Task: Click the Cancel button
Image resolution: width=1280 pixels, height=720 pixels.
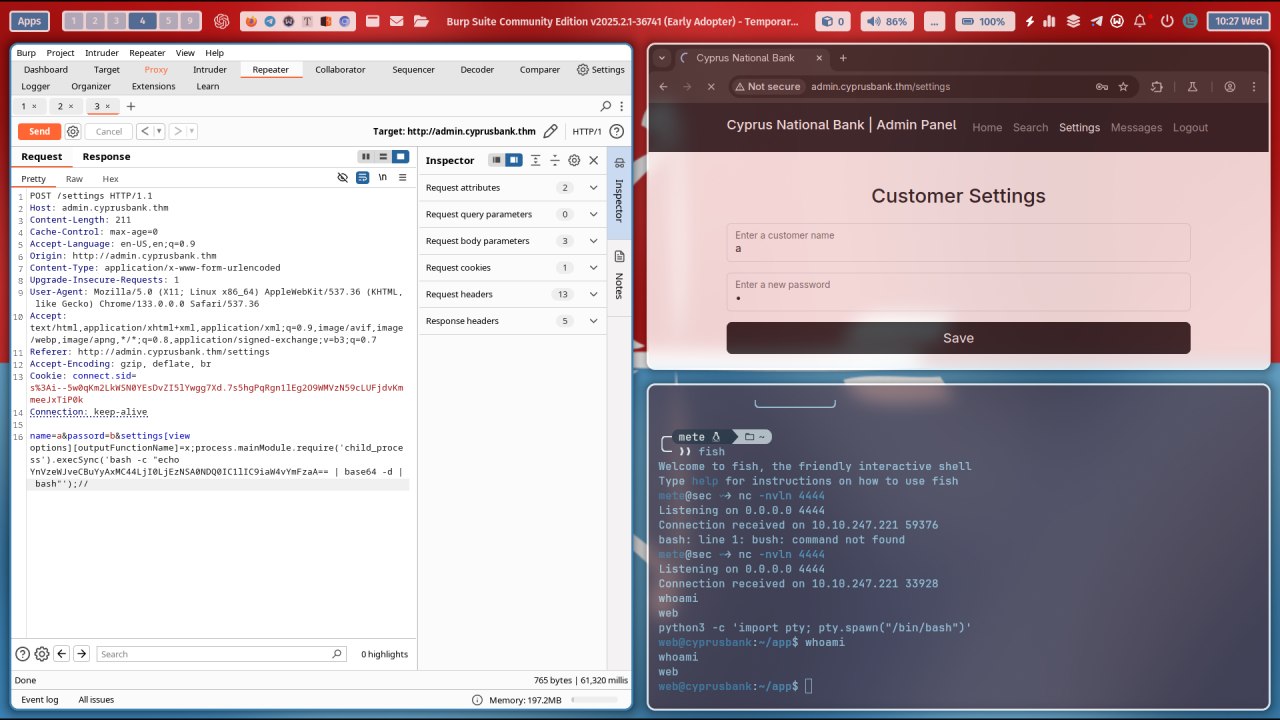Action: point(109,131)
